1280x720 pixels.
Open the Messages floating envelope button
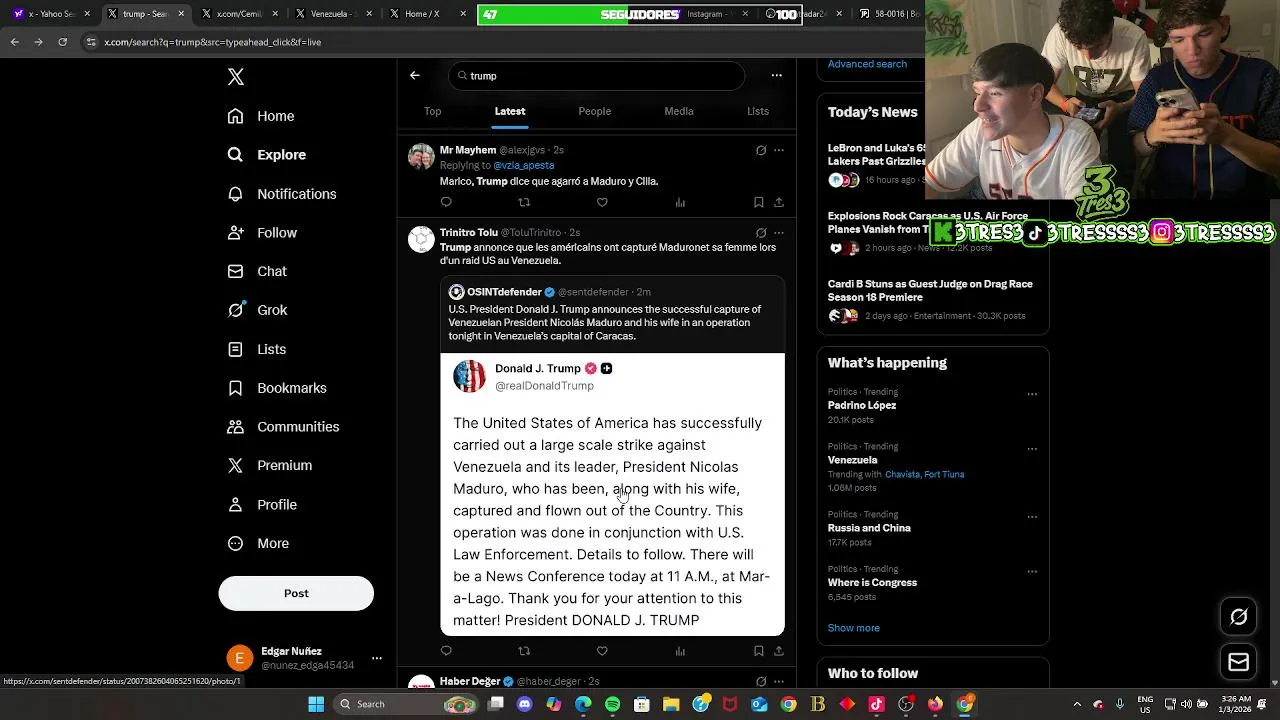coord(1239,662)
